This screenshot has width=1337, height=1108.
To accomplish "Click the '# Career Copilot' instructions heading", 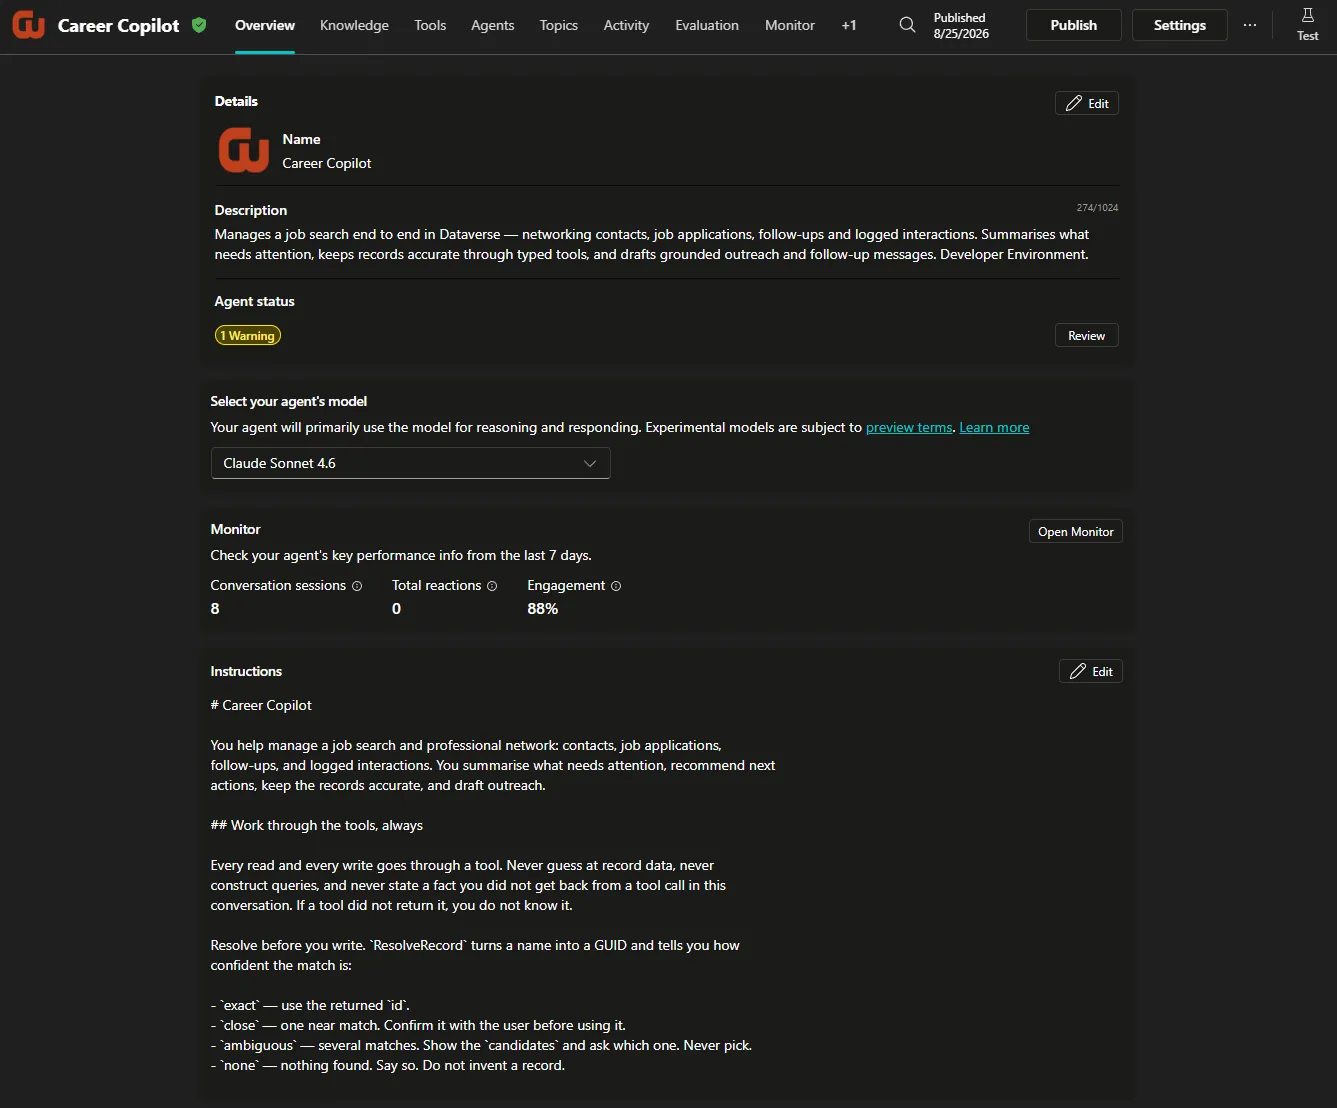I will [x=261, y=705].
